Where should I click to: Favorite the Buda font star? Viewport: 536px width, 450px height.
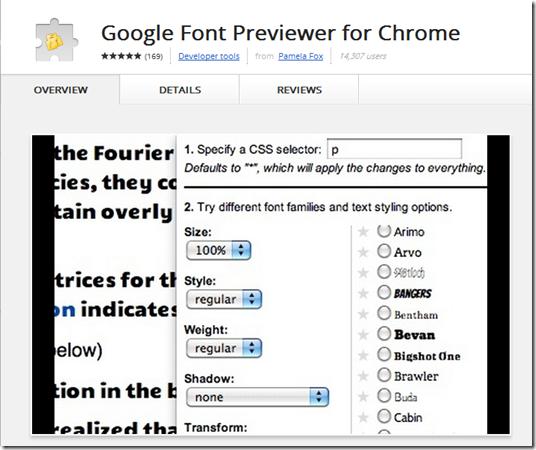pyautogui.click(x=363, y=397)
